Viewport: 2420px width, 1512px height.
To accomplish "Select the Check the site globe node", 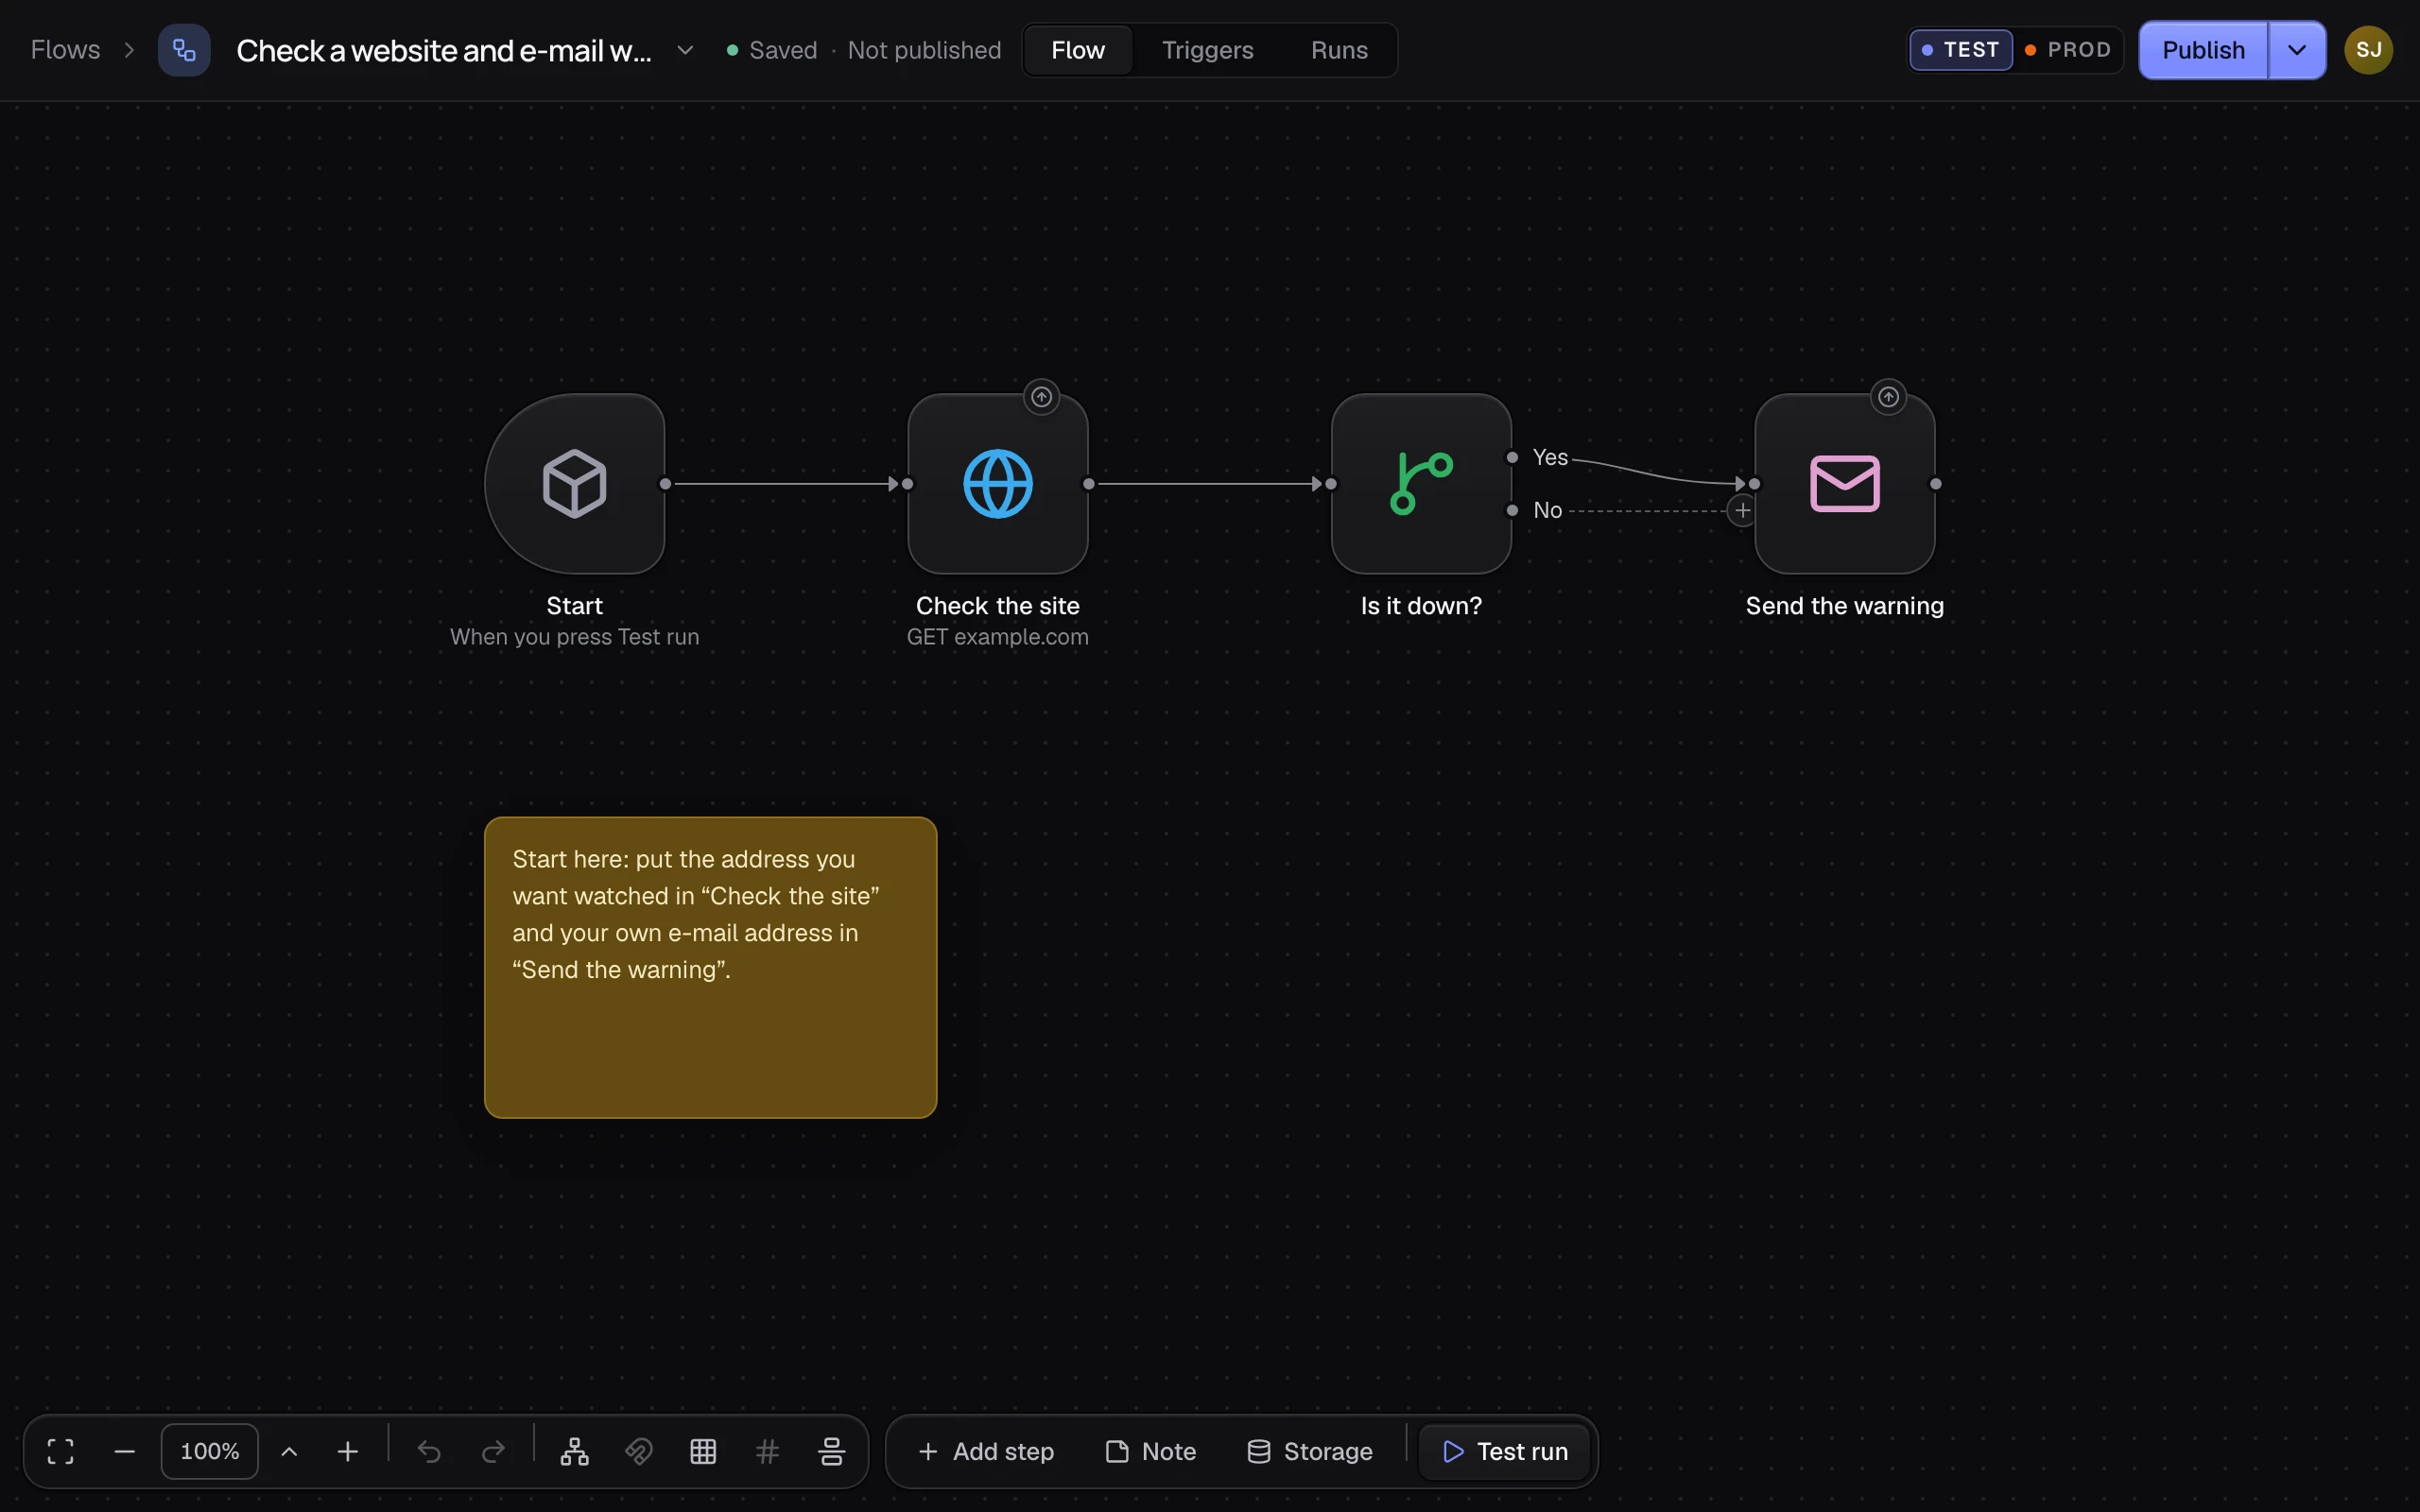I will [x=997, y=484].
